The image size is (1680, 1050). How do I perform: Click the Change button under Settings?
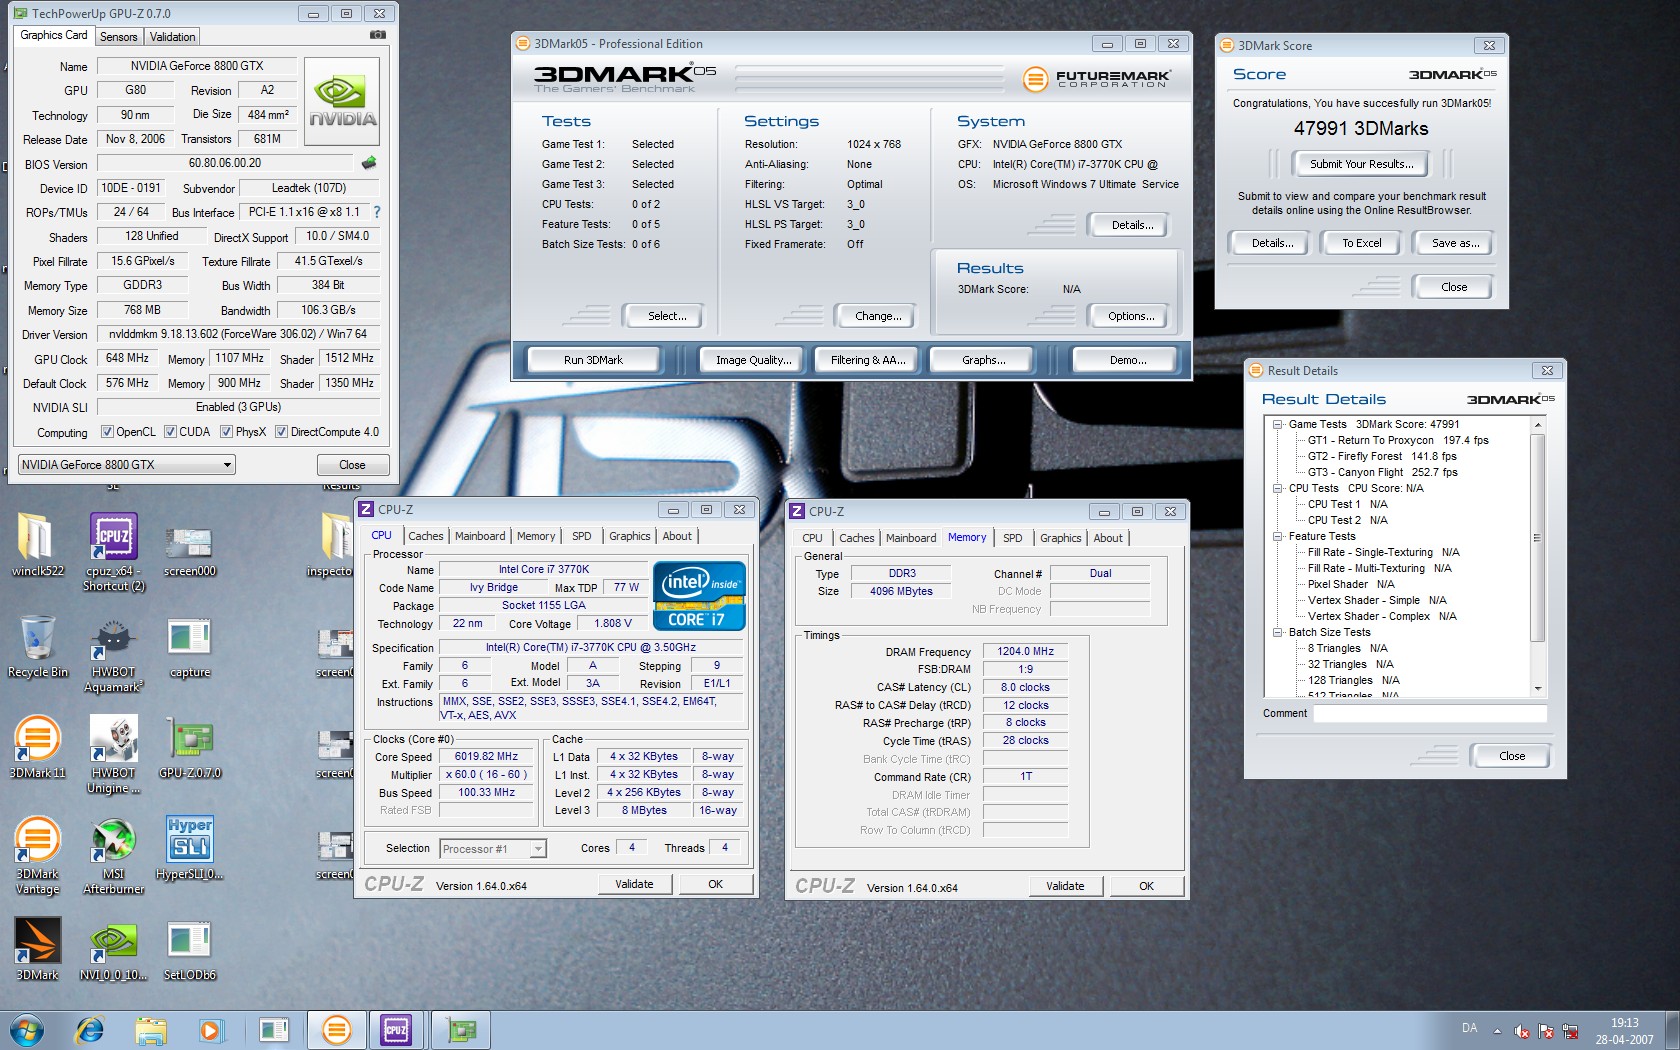[878, 316]
